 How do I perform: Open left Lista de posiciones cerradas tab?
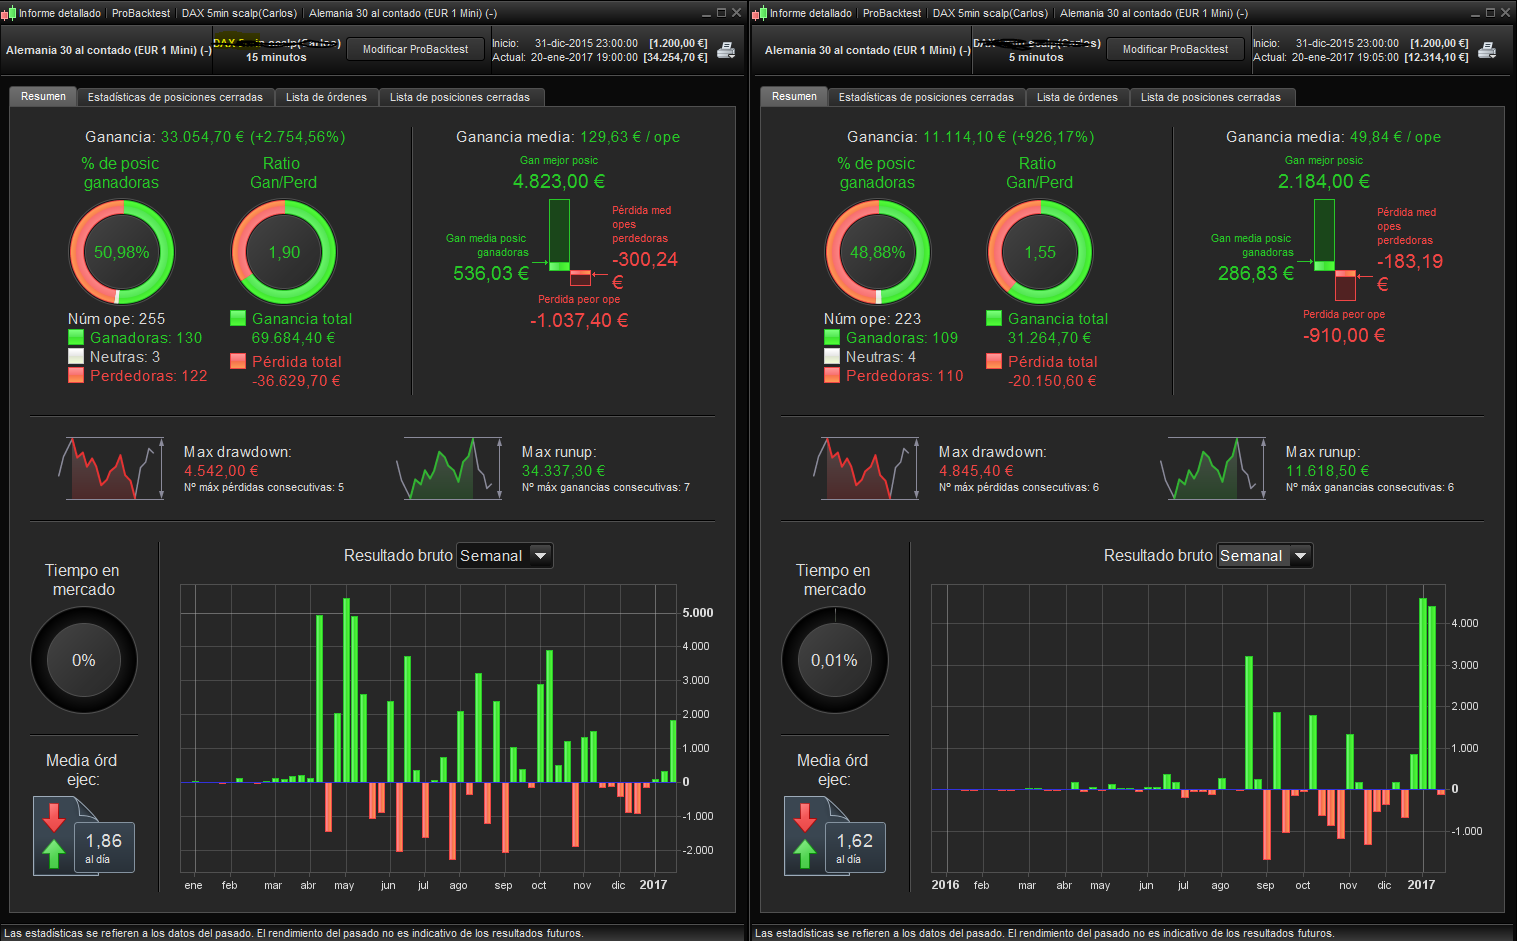tap(460, 97)
